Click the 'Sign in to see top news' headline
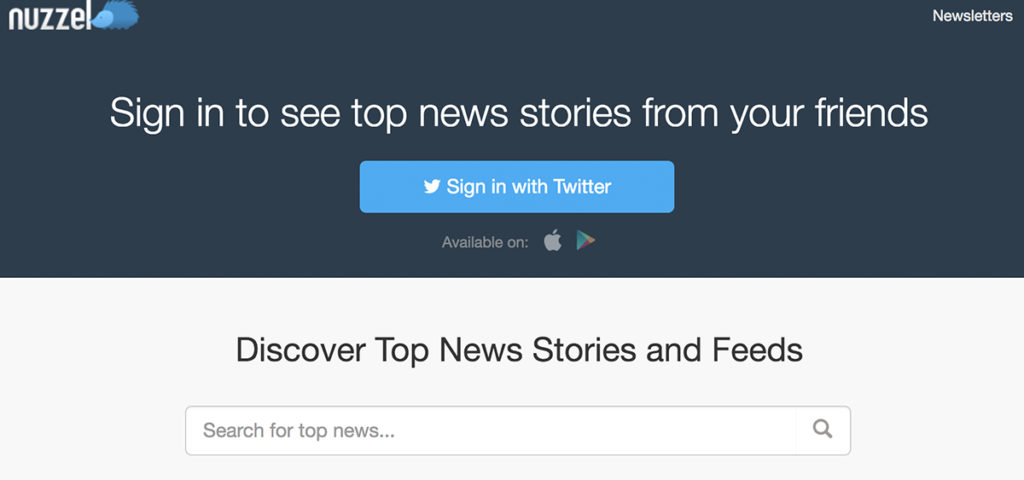 [x=518, y=112]
